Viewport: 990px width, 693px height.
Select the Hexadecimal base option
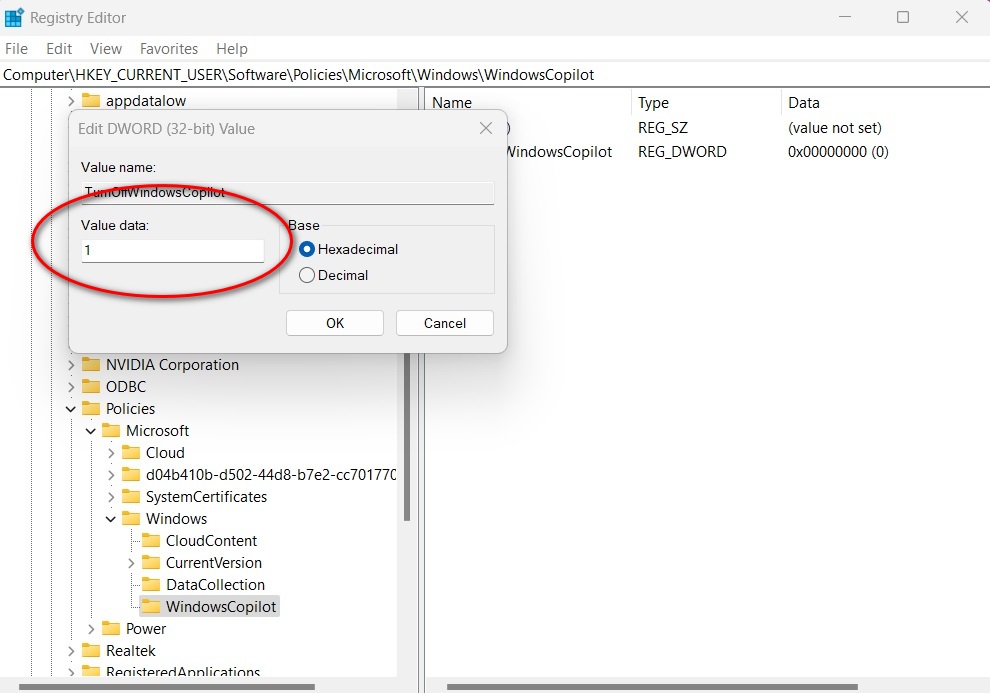click(x=307, y=249)
